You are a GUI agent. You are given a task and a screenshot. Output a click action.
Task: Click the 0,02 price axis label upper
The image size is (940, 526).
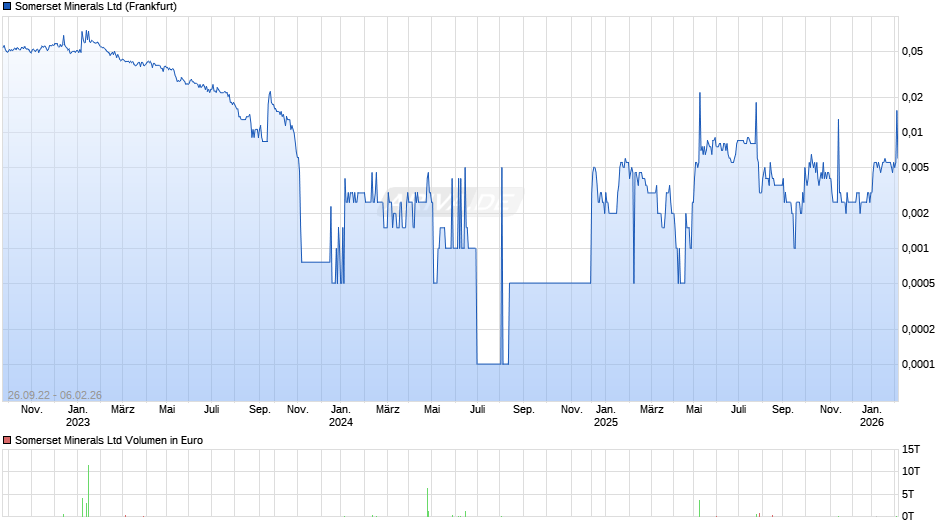(912, 97)
